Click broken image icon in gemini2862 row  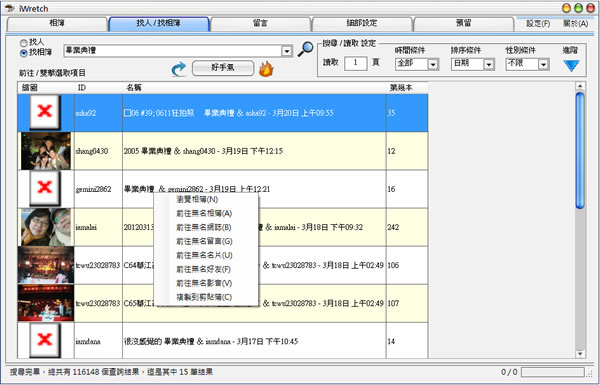(x=45, y=188)
